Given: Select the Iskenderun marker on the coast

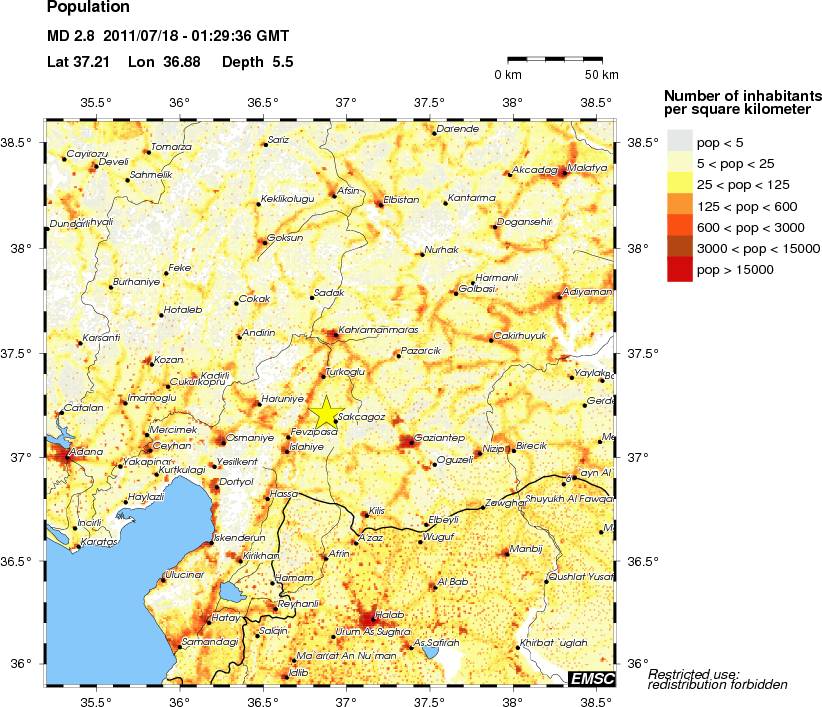Looking at the screenshot, I should coord(208,542).
